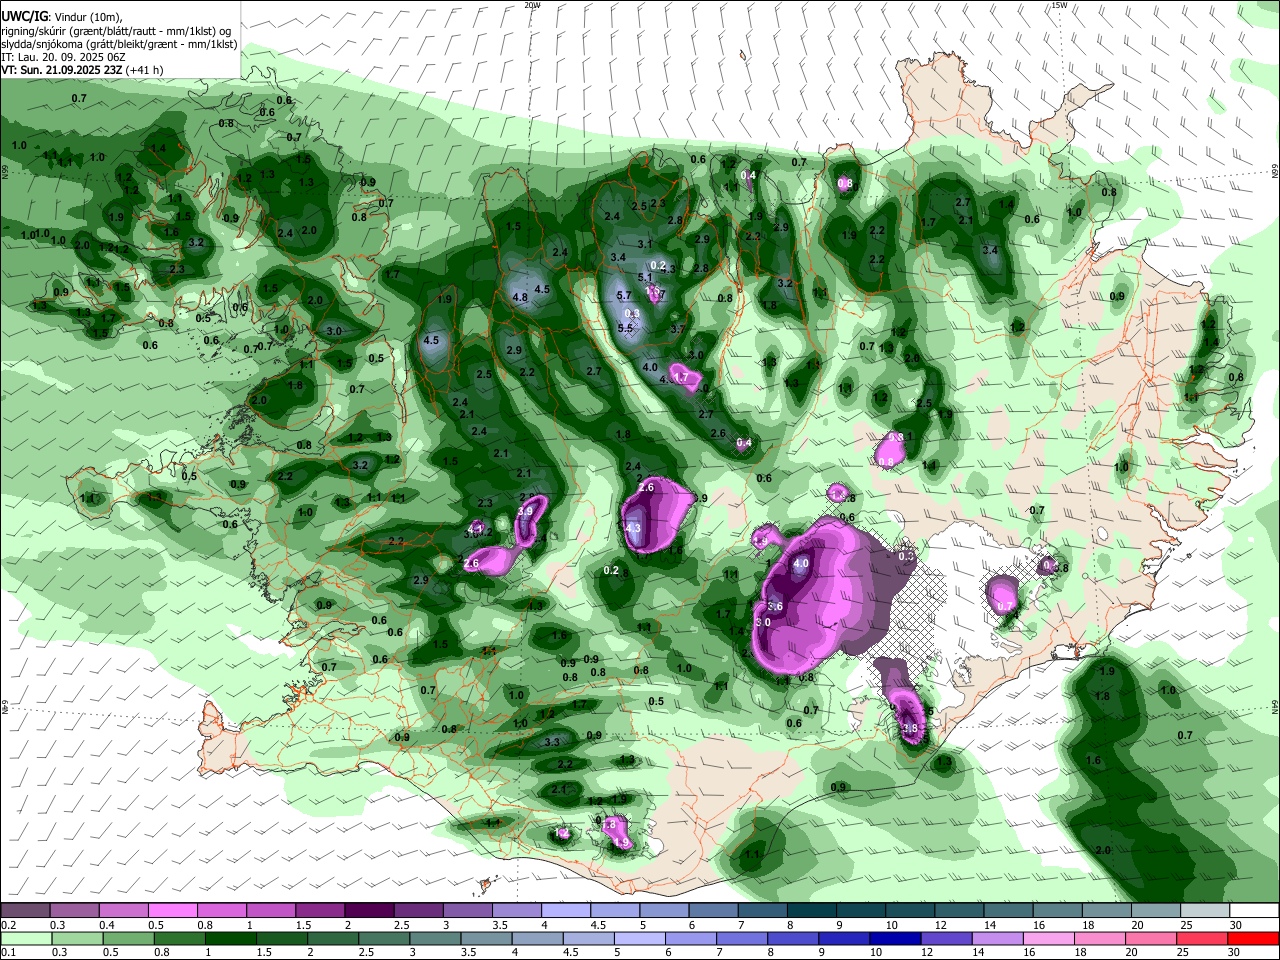Click the 'slydda/snjókoma' legend description line

tap(119, 44)
